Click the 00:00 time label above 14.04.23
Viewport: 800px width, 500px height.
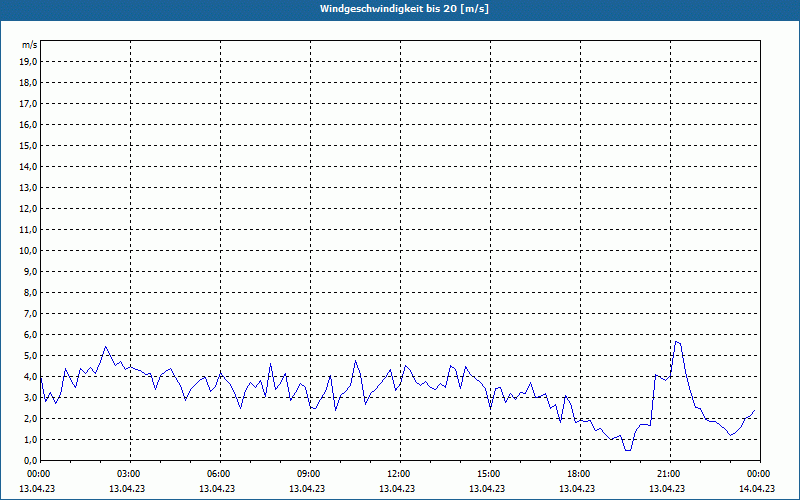[x=758, y=474]
